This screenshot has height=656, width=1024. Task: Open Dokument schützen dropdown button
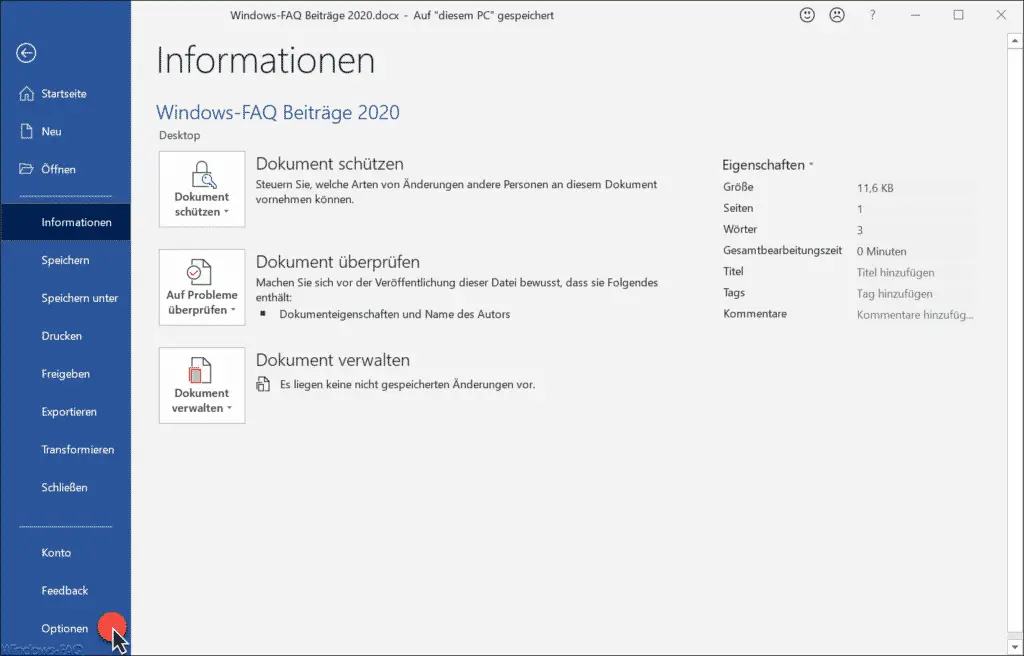click(202, 189)
